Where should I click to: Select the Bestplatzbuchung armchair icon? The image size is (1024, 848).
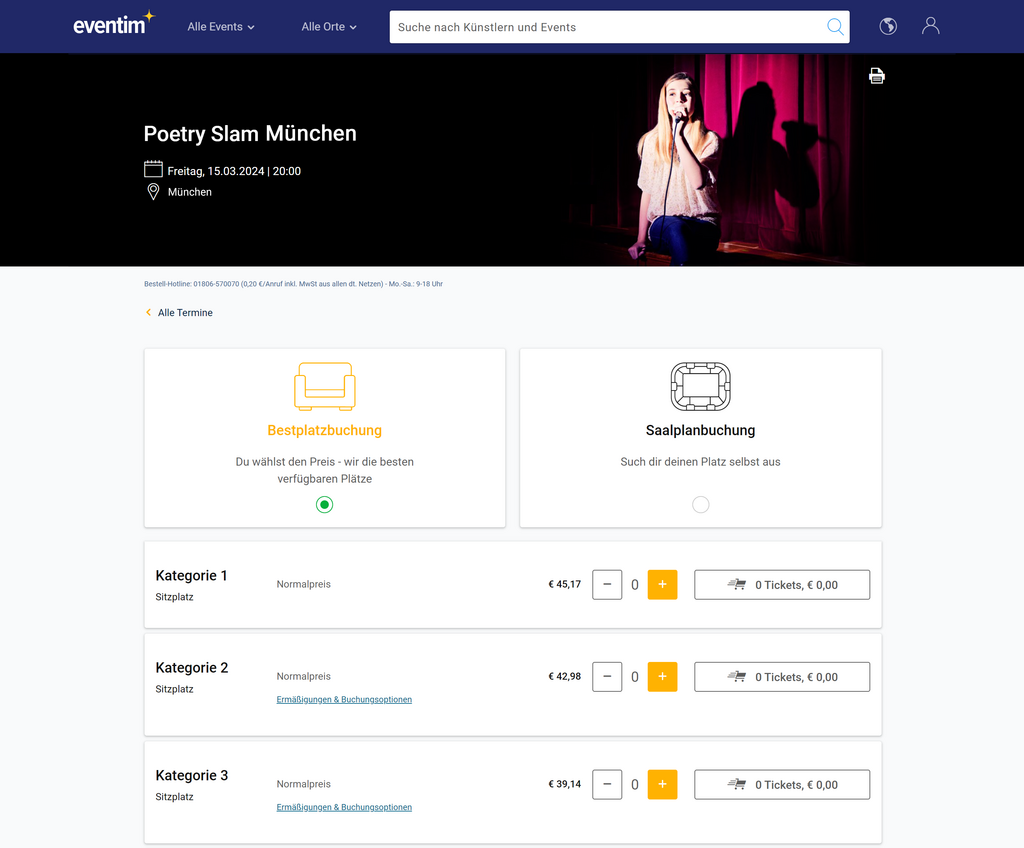[x=324, y=387]
